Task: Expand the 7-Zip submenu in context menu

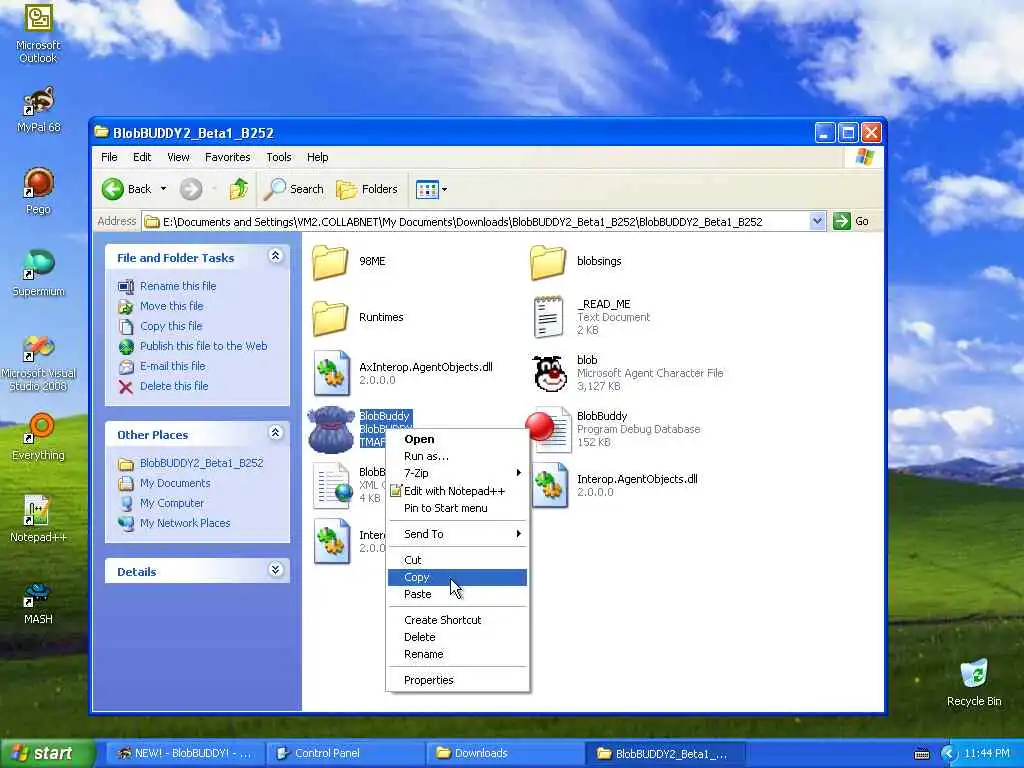Action: [x=457, y=473]
